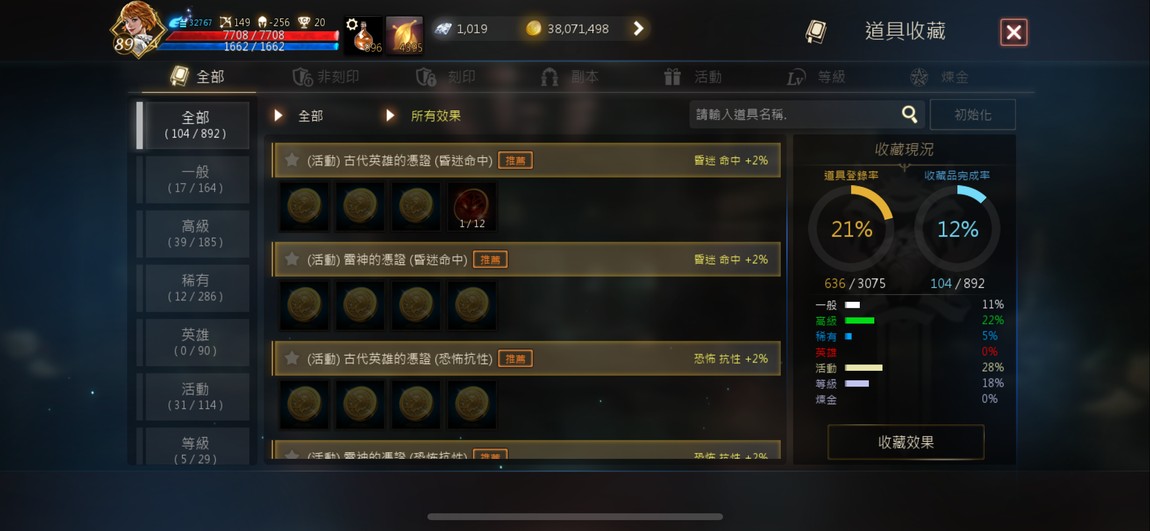Favorite the 古代英雄的憑證 (昏迷命中) collection star

[292, 160]
